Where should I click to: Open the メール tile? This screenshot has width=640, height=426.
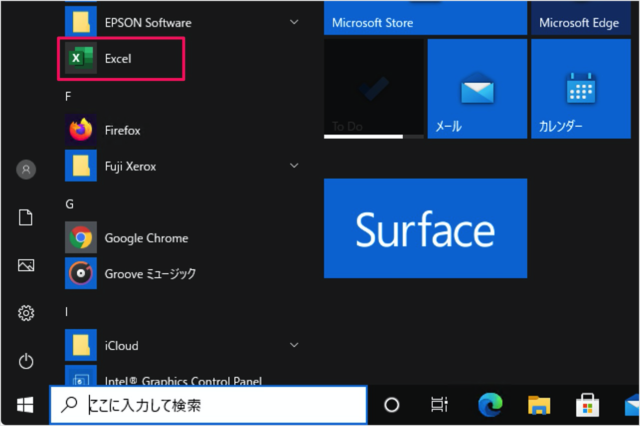pos(477,89)
